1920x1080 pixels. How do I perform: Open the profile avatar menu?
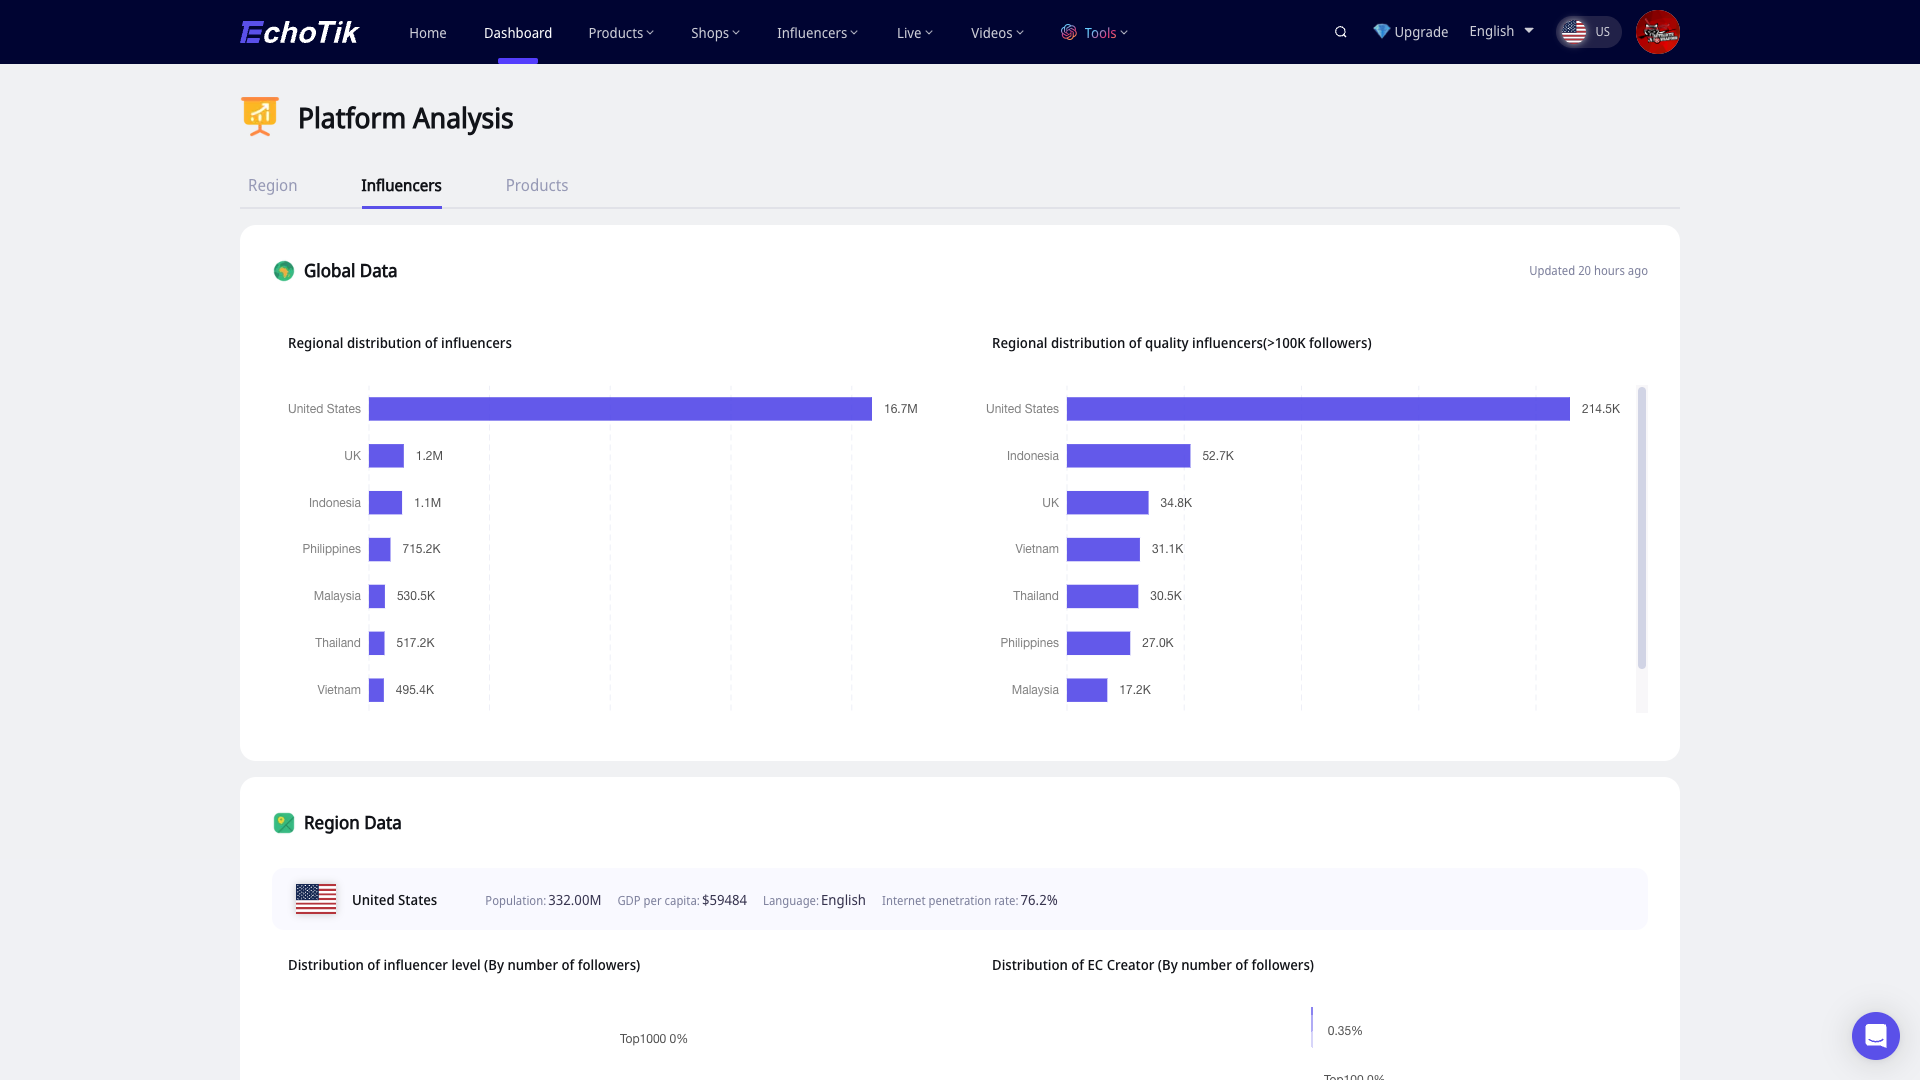1657,31
